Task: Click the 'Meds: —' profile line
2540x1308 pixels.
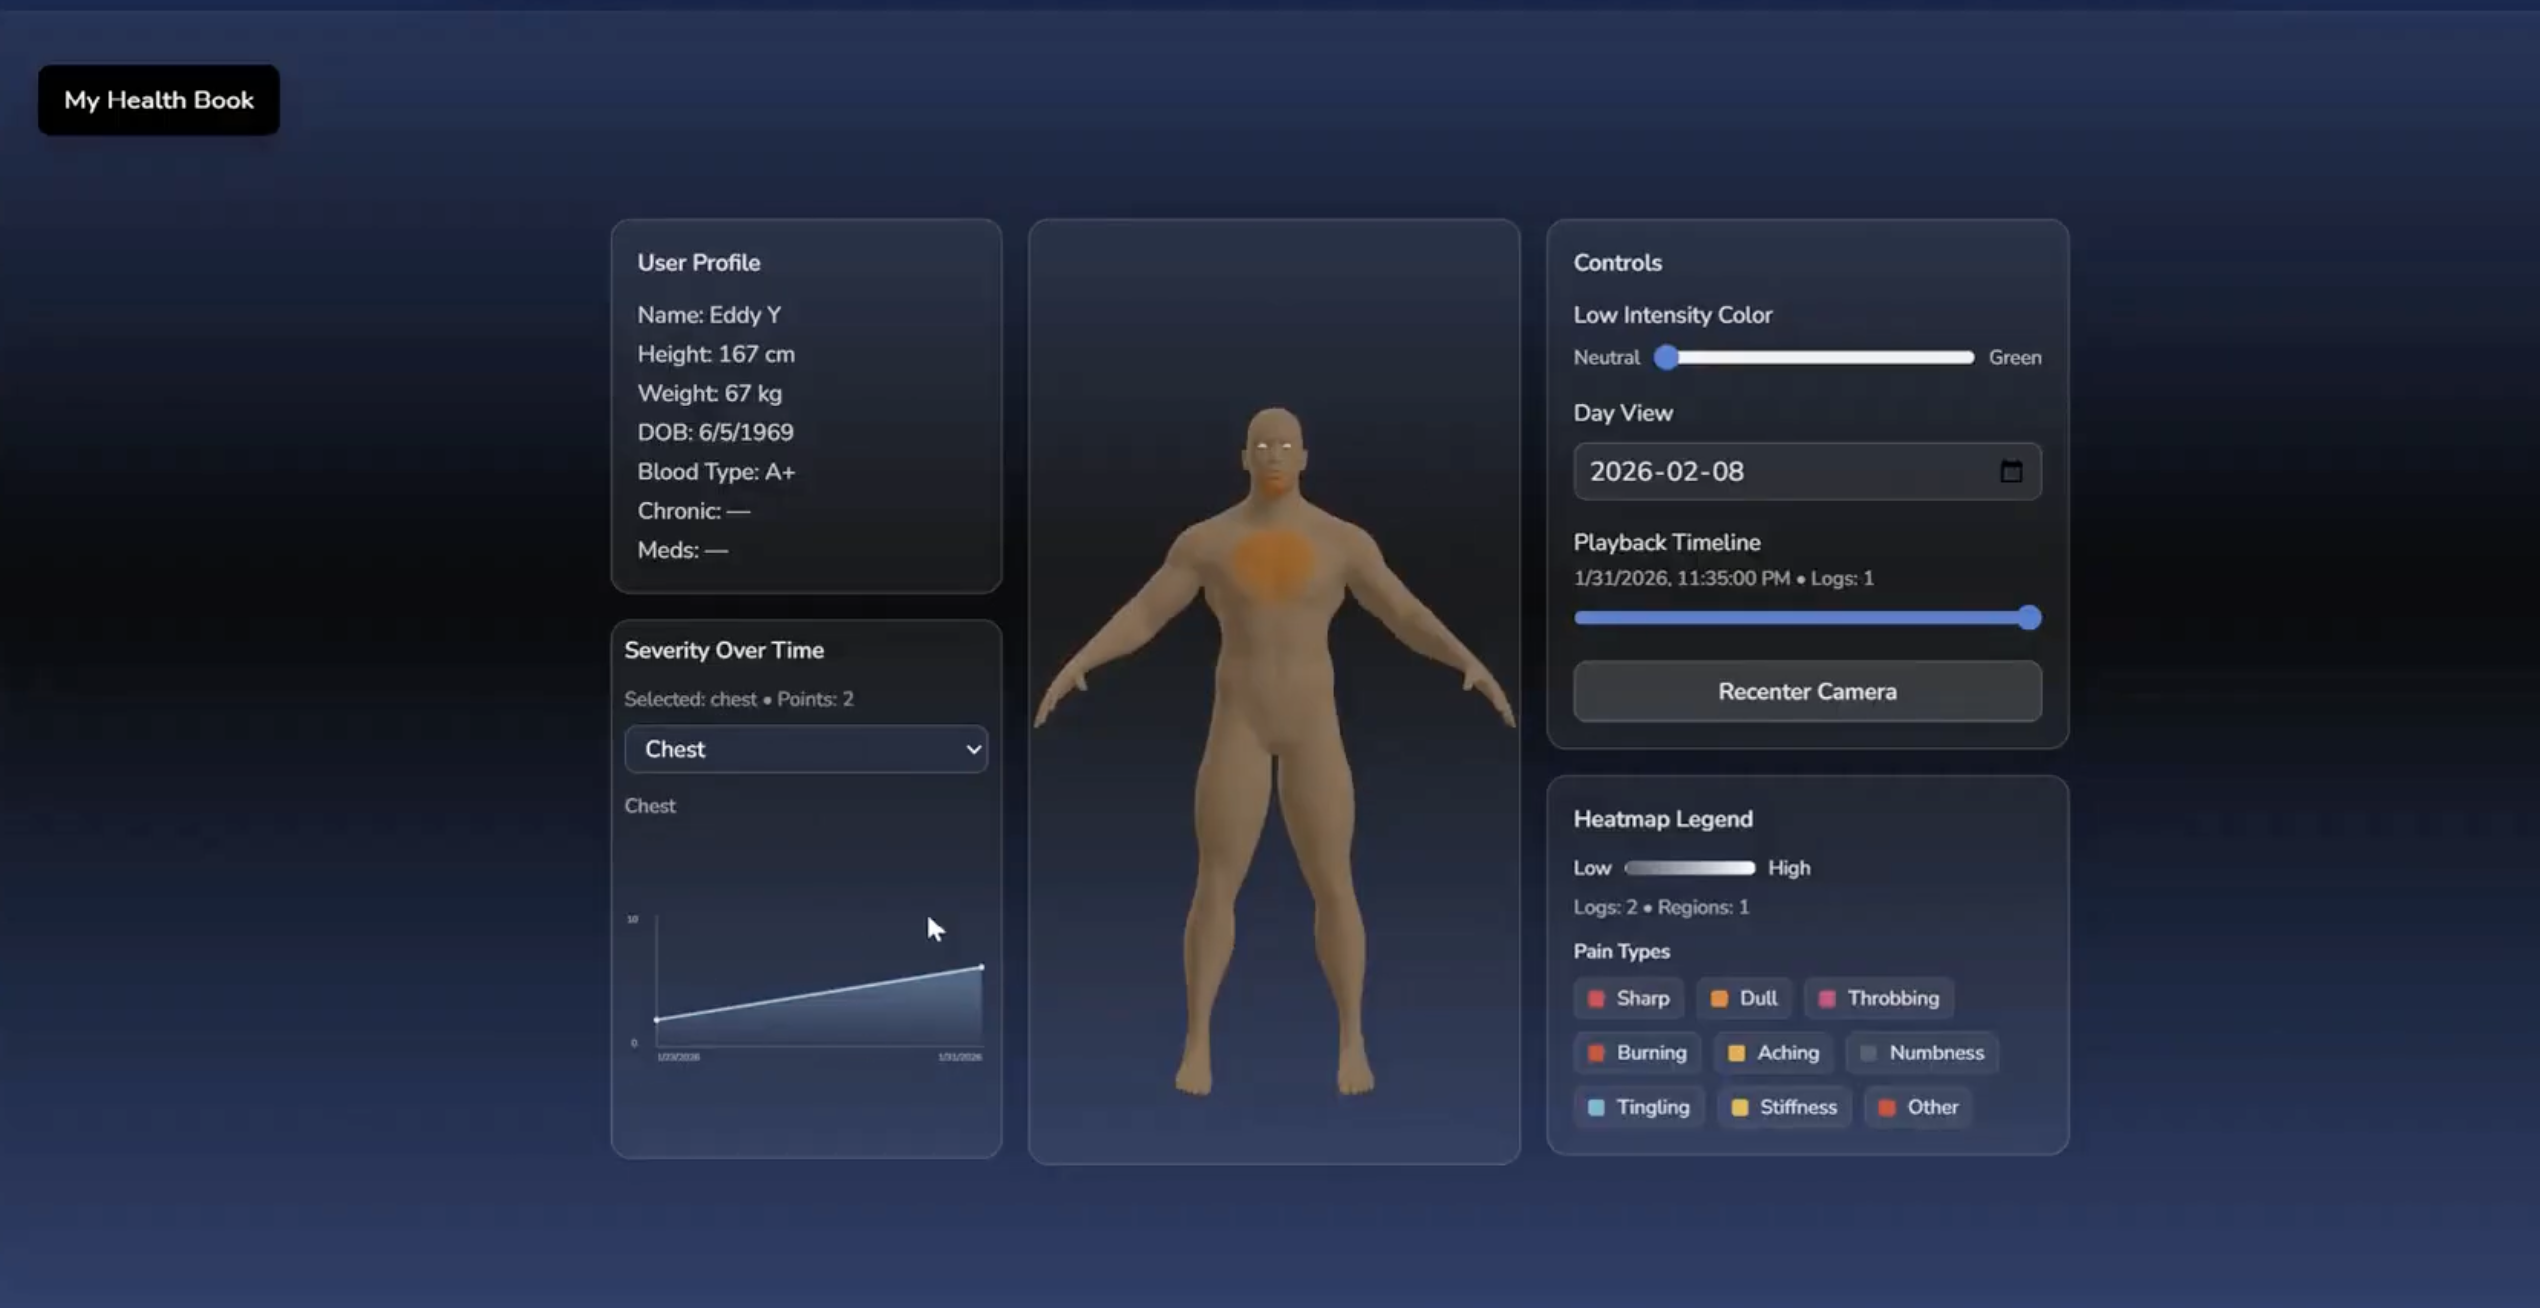Action: [682, 550]
